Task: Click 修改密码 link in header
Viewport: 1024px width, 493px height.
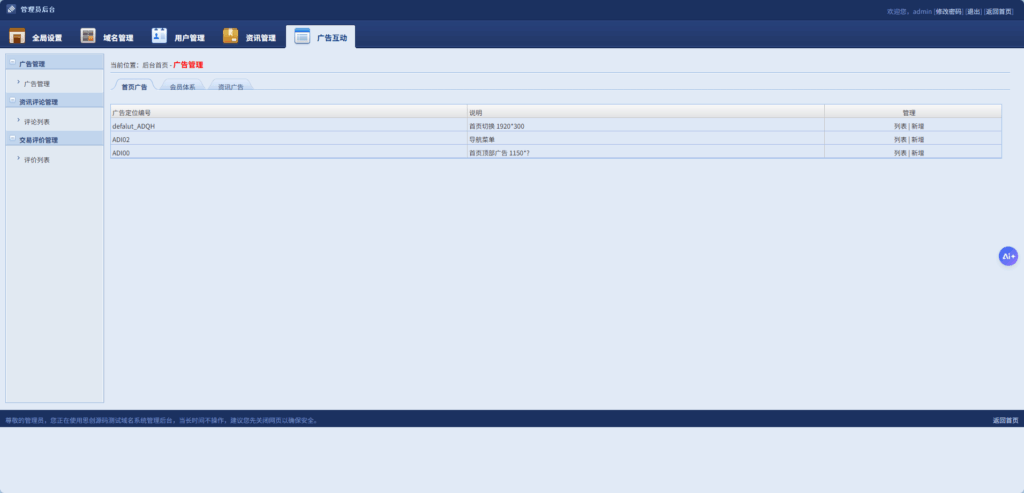Action: click(948, 11)
